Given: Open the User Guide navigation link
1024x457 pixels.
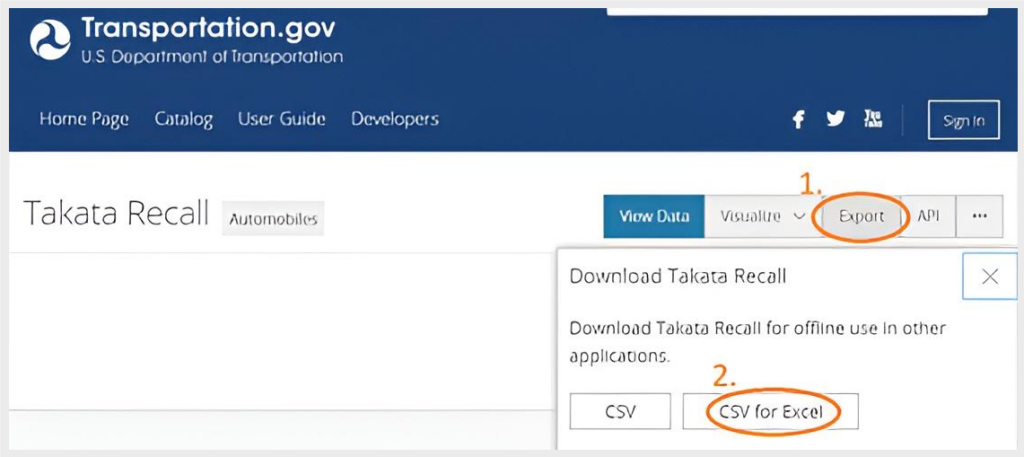Looking at the screenshot, I should click(x=281, y=119).
